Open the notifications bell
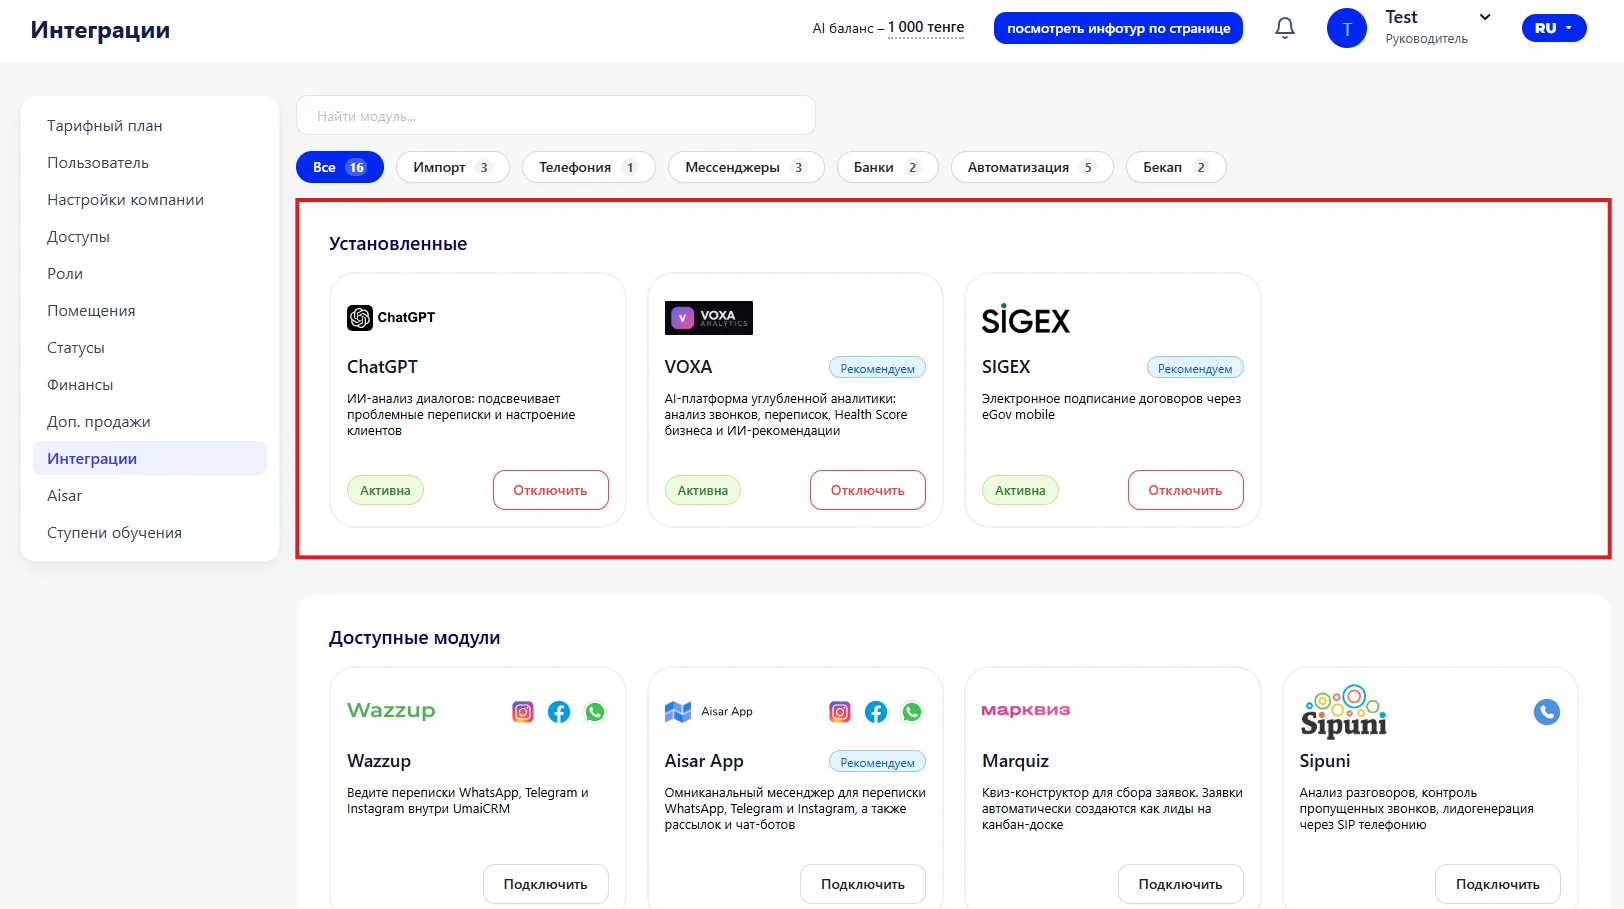1624x909 pixels. [x=1285, y=28]
